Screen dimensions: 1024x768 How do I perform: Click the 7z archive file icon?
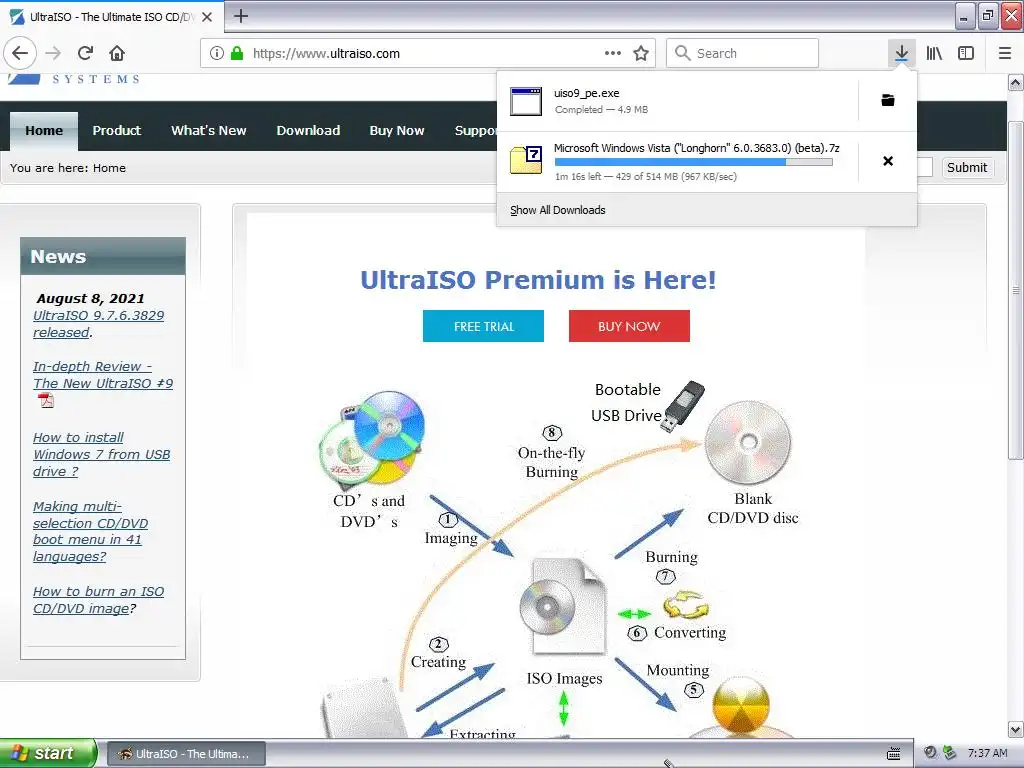526,160
